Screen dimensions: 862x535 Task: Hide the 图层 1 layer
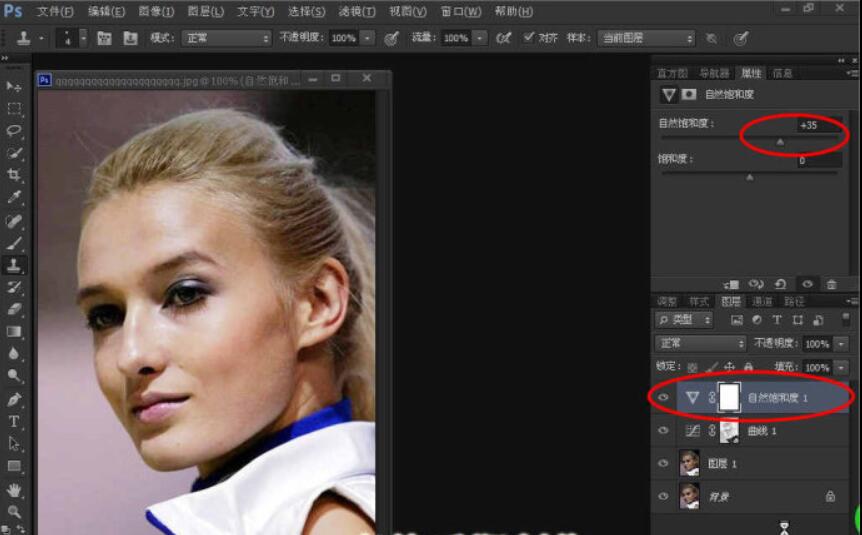(664, 464)
